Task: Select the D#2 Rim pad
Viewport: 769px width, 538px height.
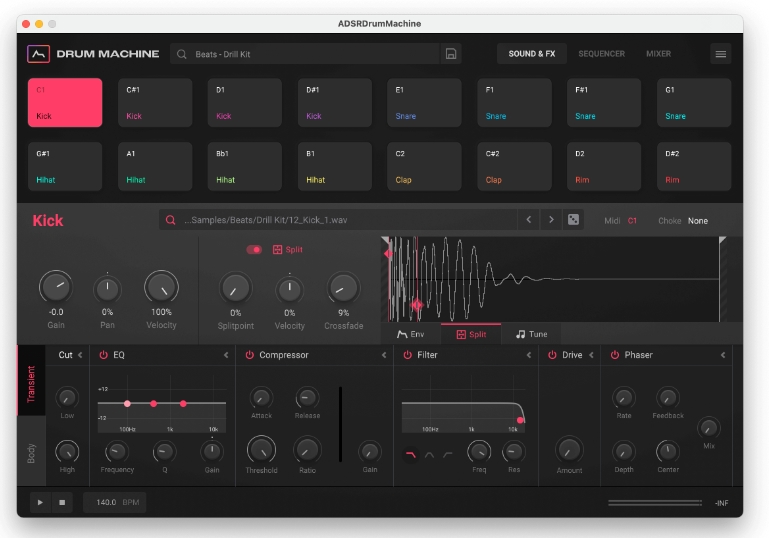Action: 694,166
